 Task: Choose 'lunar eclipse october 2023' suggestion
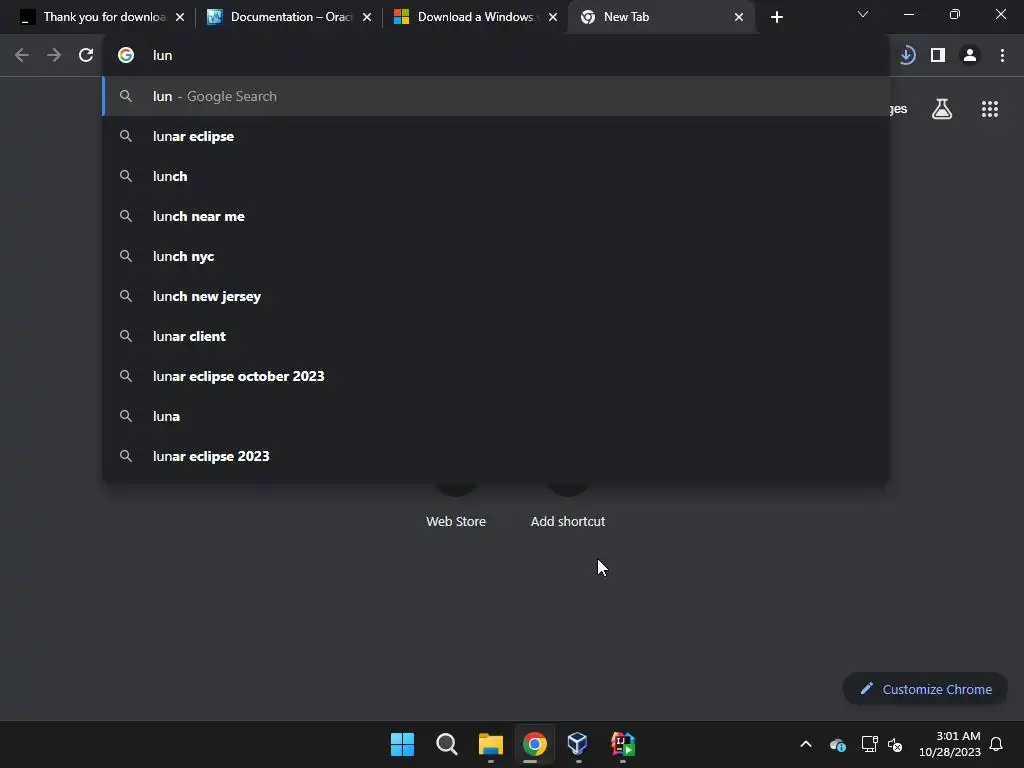[x=496, y=376]
